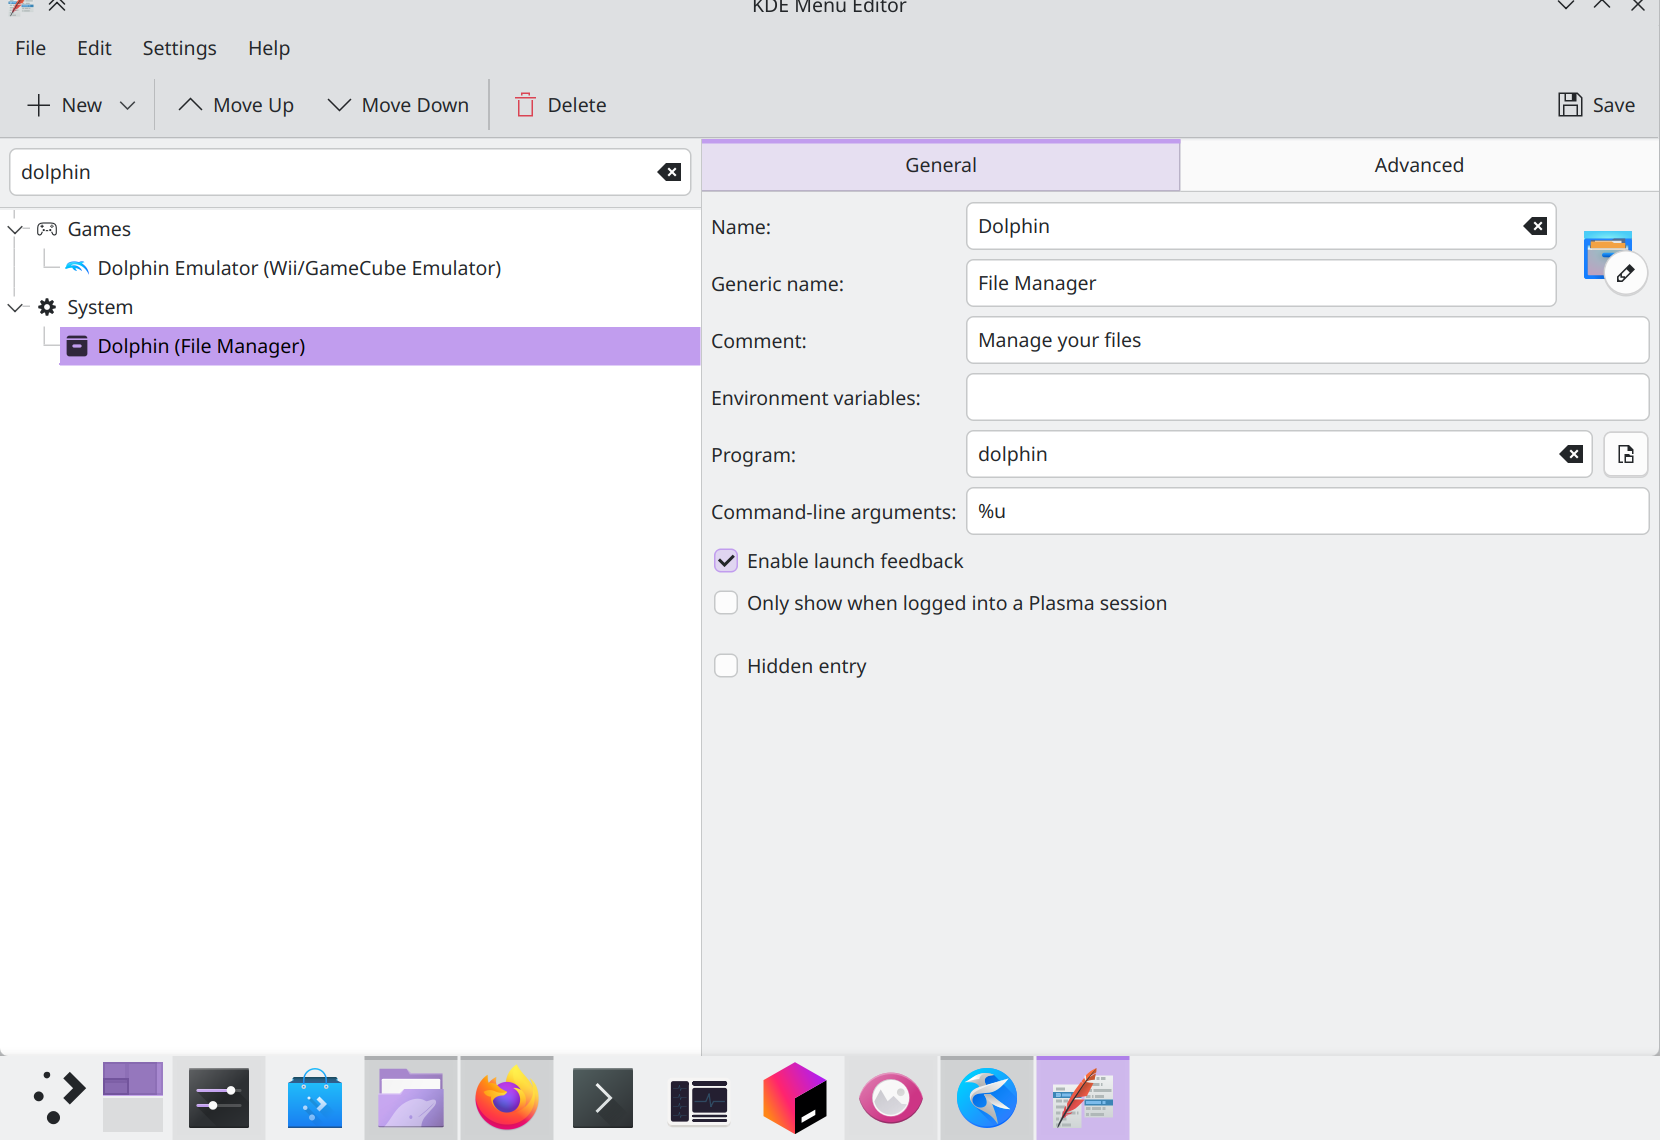Select Dolphin (File Manager) in the tree
The image size is (1660, 1140).
coord(201,345)
